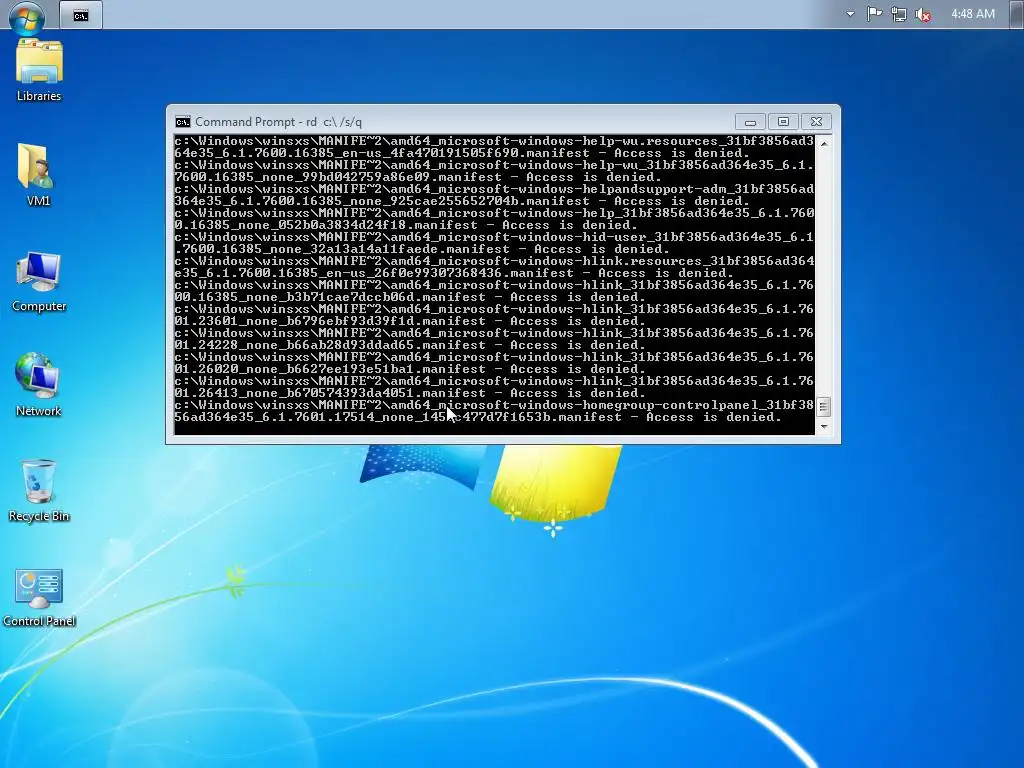Screen dimensions: 1024x768
Task: Click the line containing help-wu.resources
Action: [x=494, y=141]
